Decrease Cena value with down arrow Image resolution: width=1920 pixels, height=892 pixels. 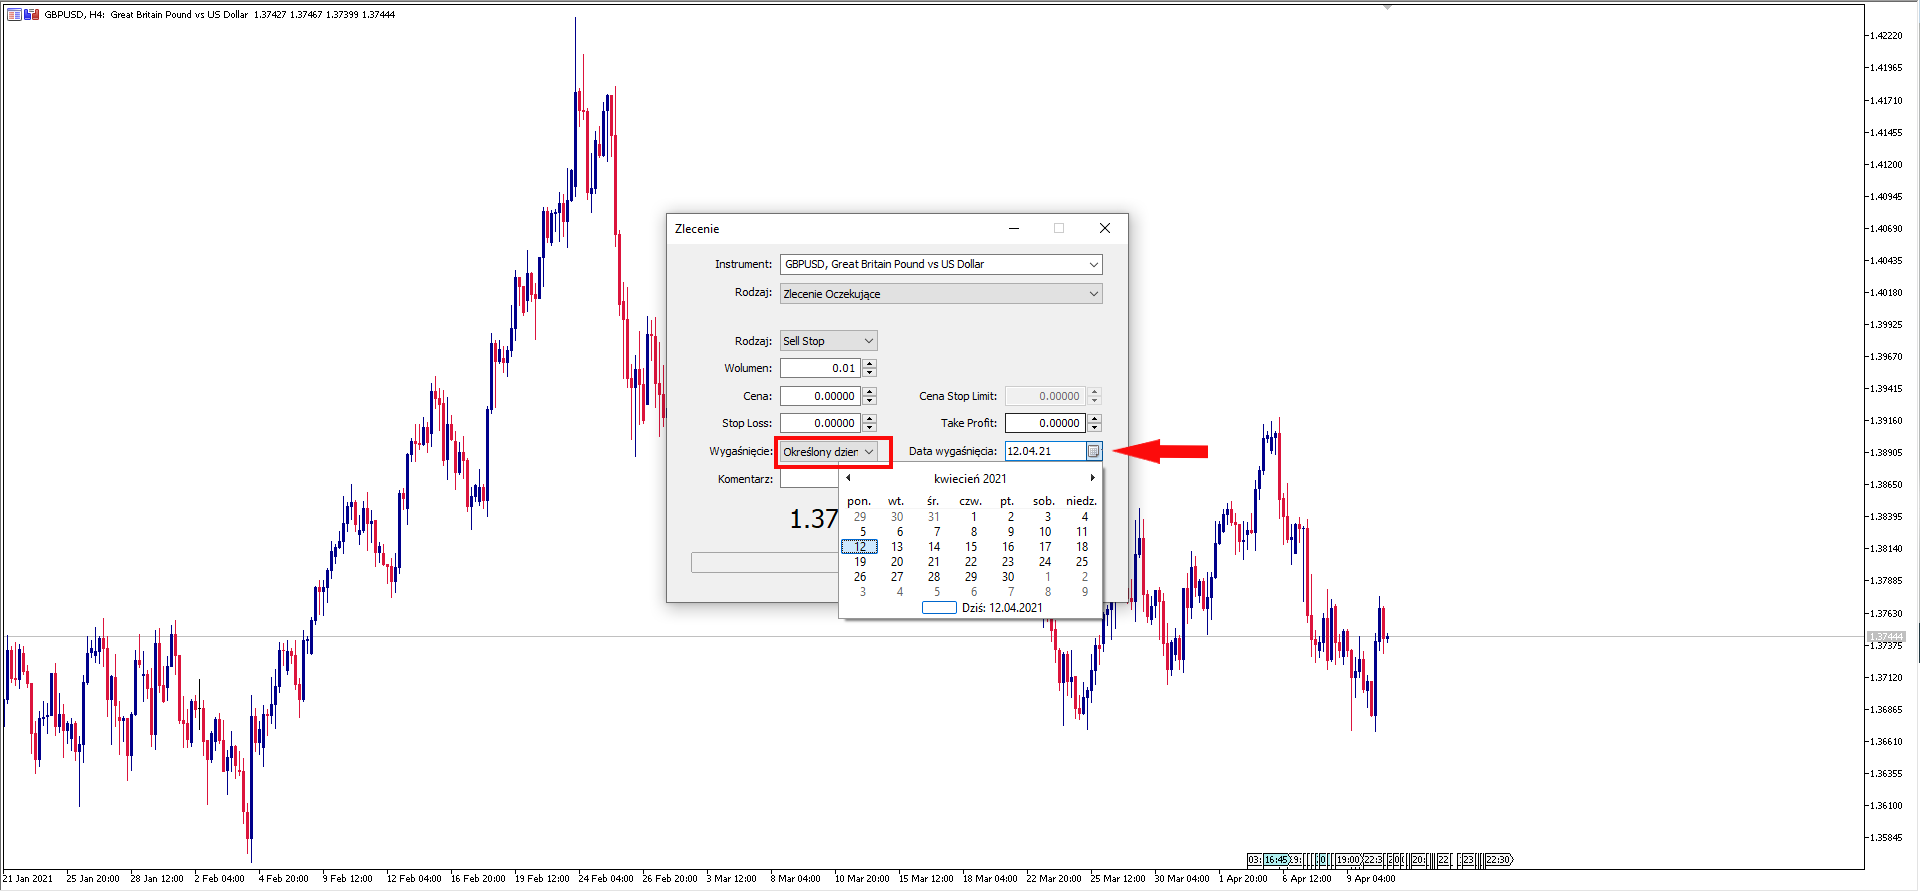869,401
